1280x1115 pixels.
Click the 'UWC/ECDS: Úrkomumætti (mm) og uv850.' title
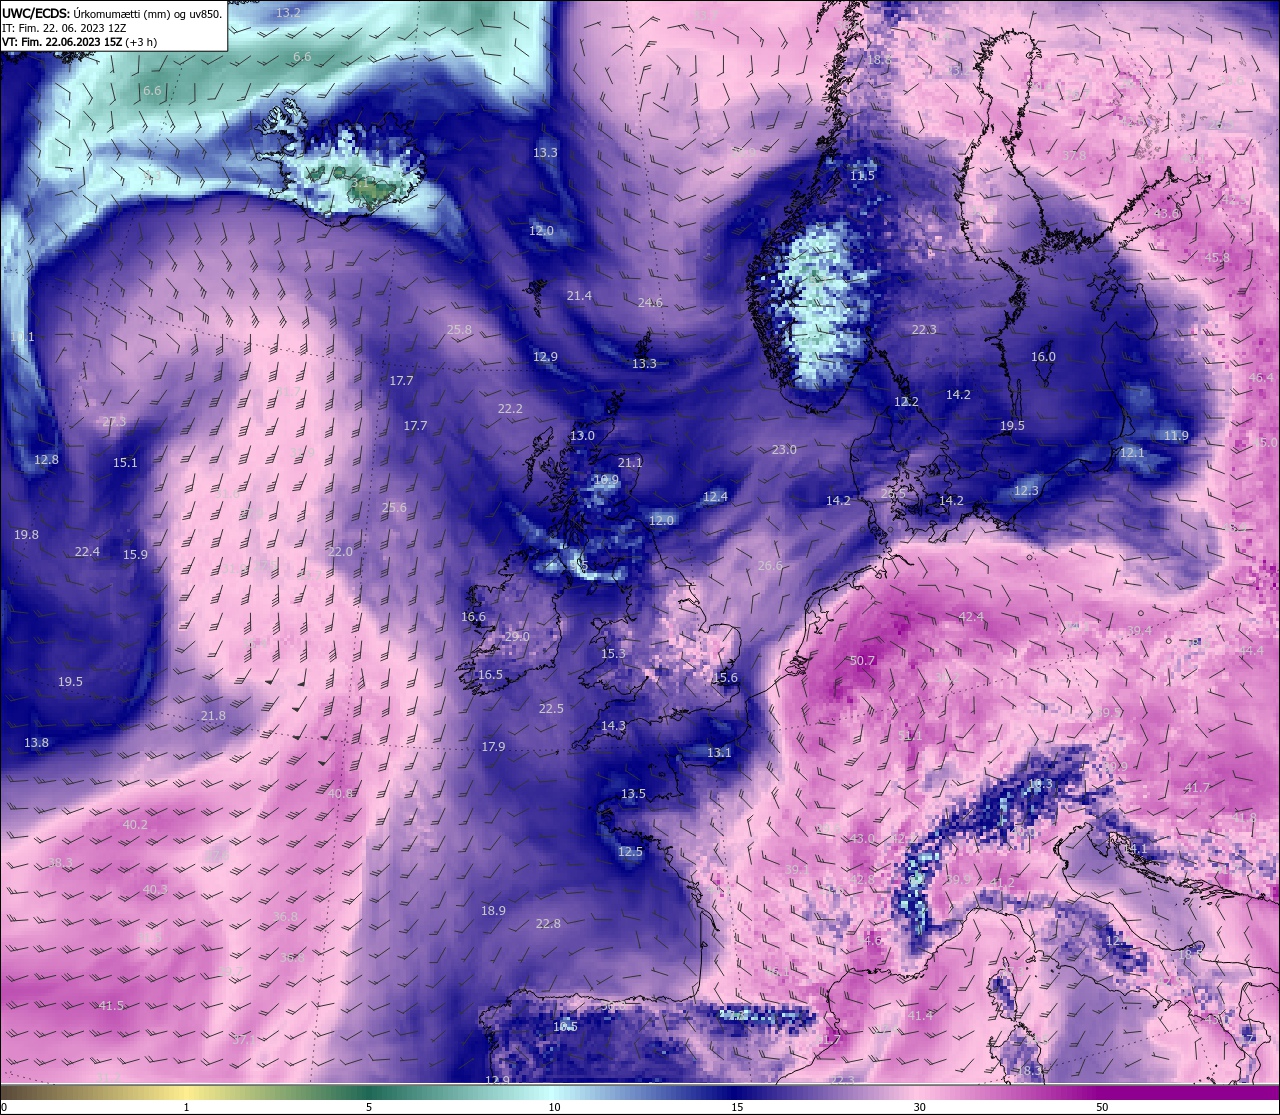(x=112, y=14)
